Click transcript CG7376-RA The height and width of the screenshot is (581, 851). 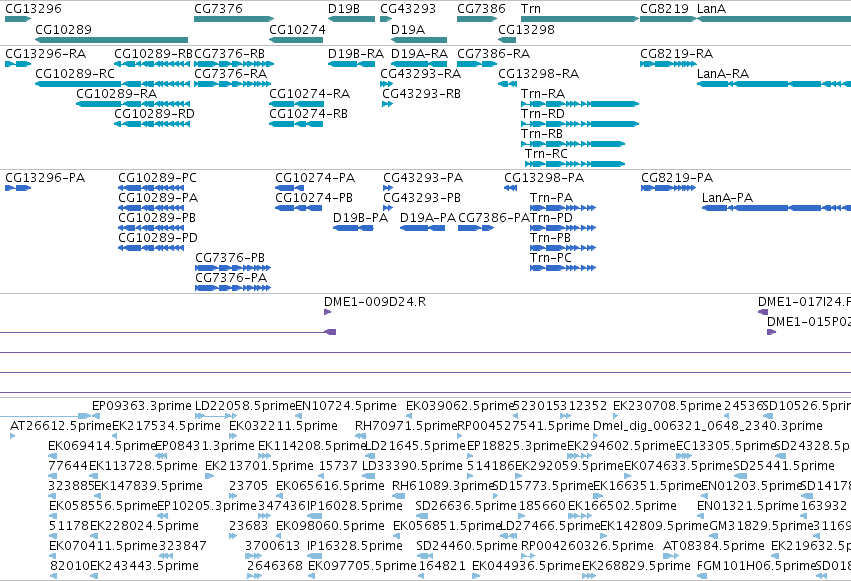232,84
